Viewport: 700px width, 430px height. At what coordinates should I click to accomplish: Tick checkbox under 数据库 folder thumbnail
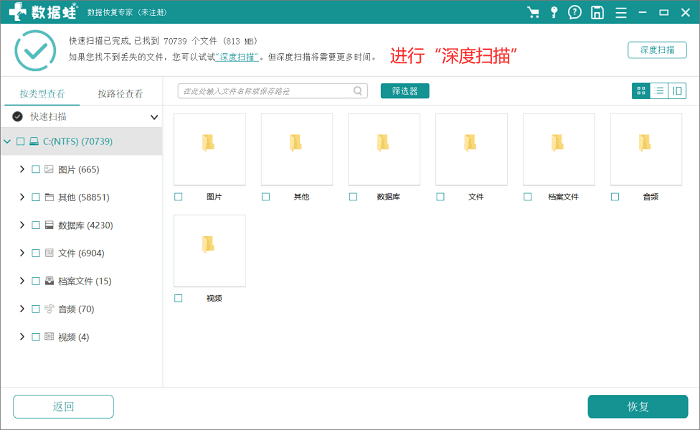353,196
